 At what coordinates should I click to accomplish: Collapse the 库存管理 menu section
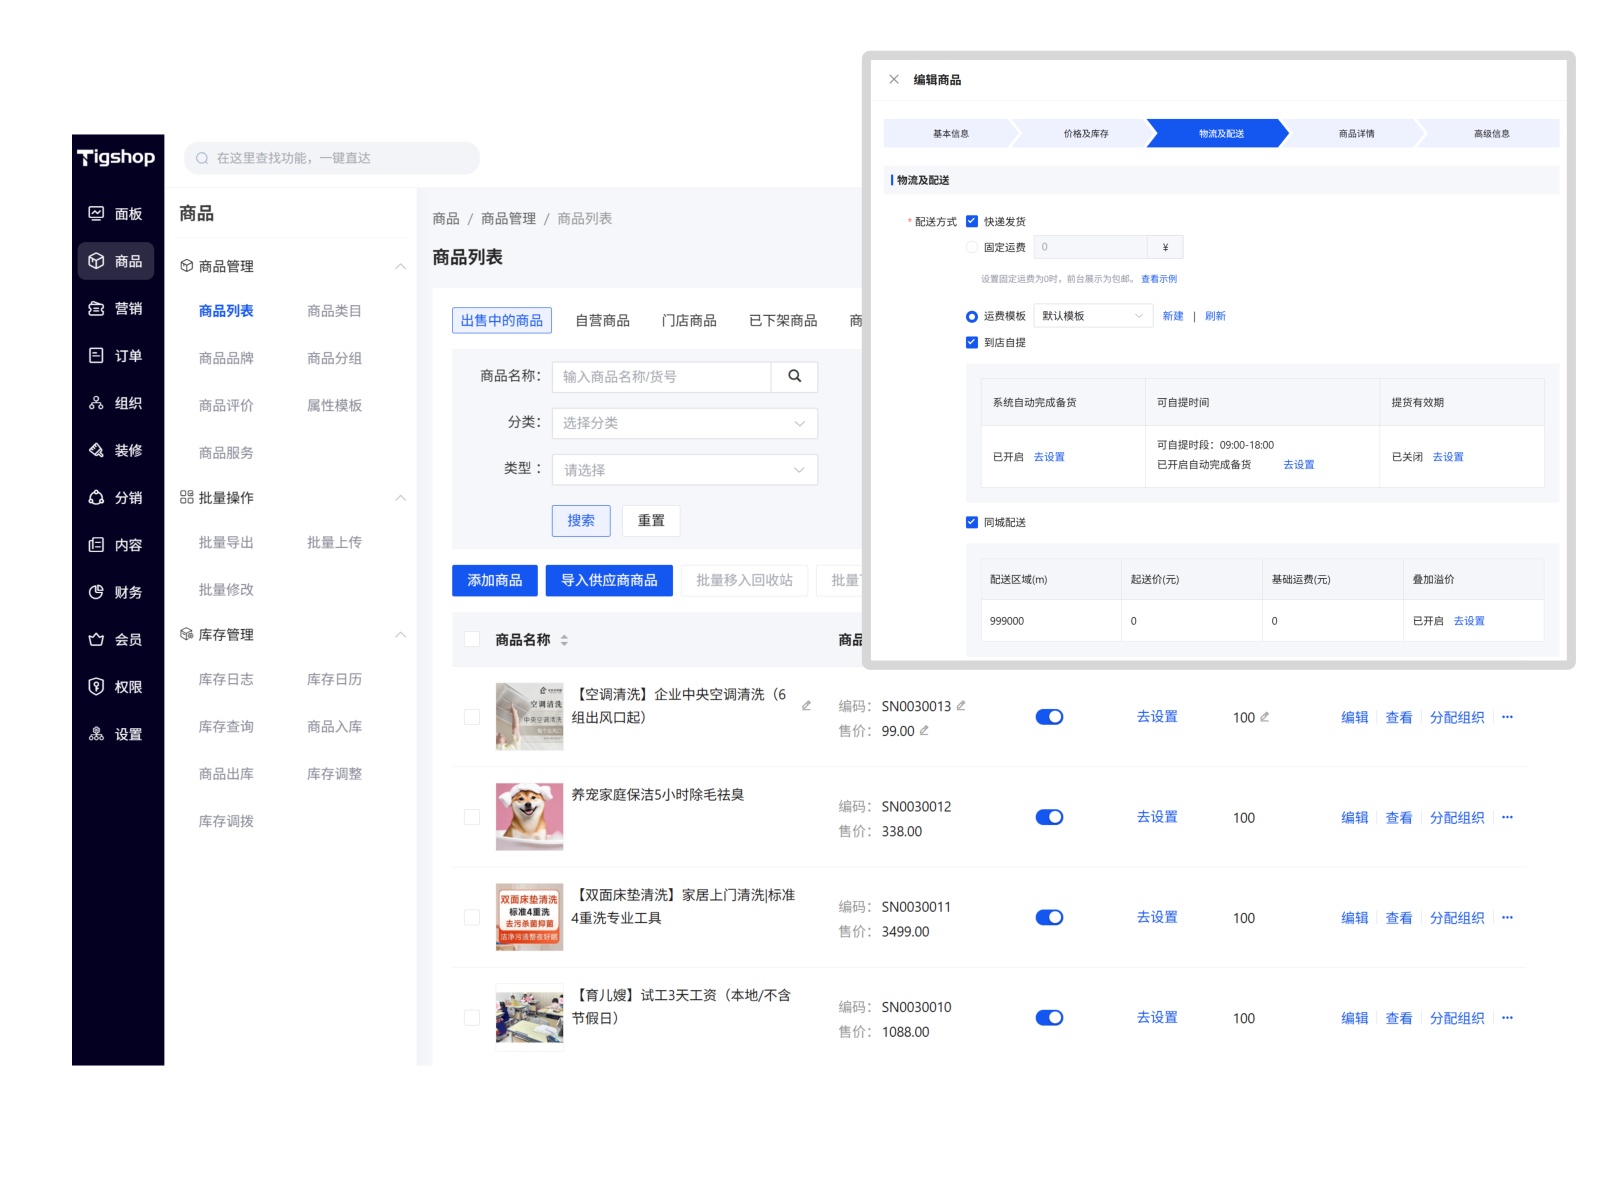(400, 635)
